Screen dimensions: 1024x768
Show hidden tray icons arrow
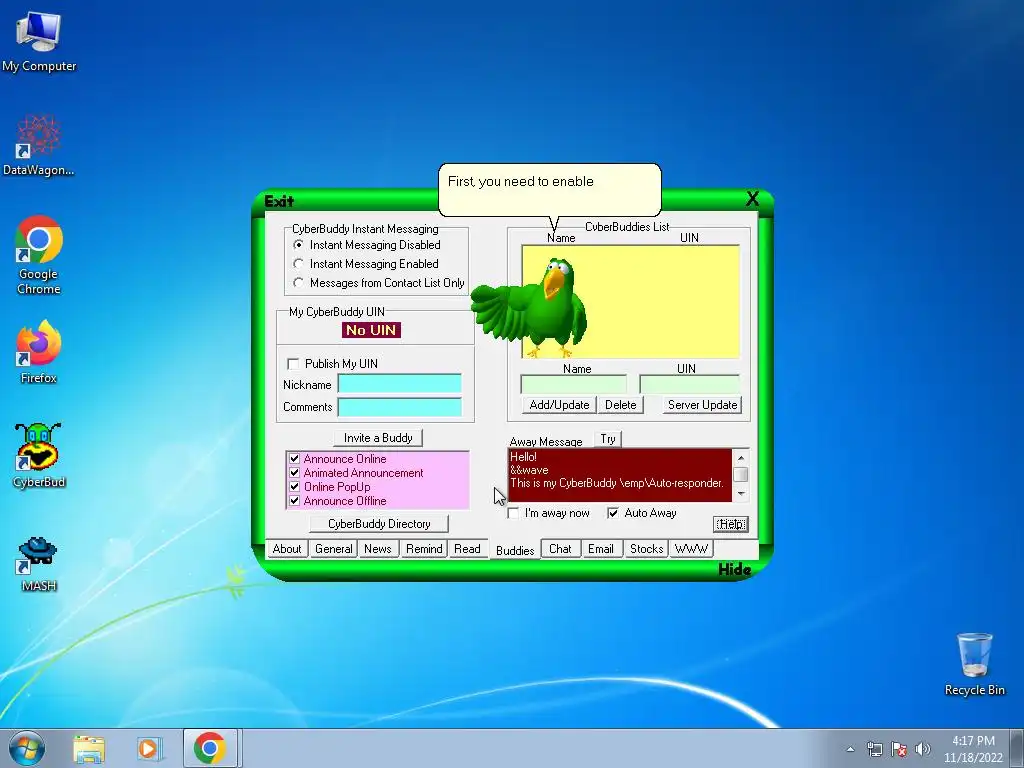click(x=850, y=749)
